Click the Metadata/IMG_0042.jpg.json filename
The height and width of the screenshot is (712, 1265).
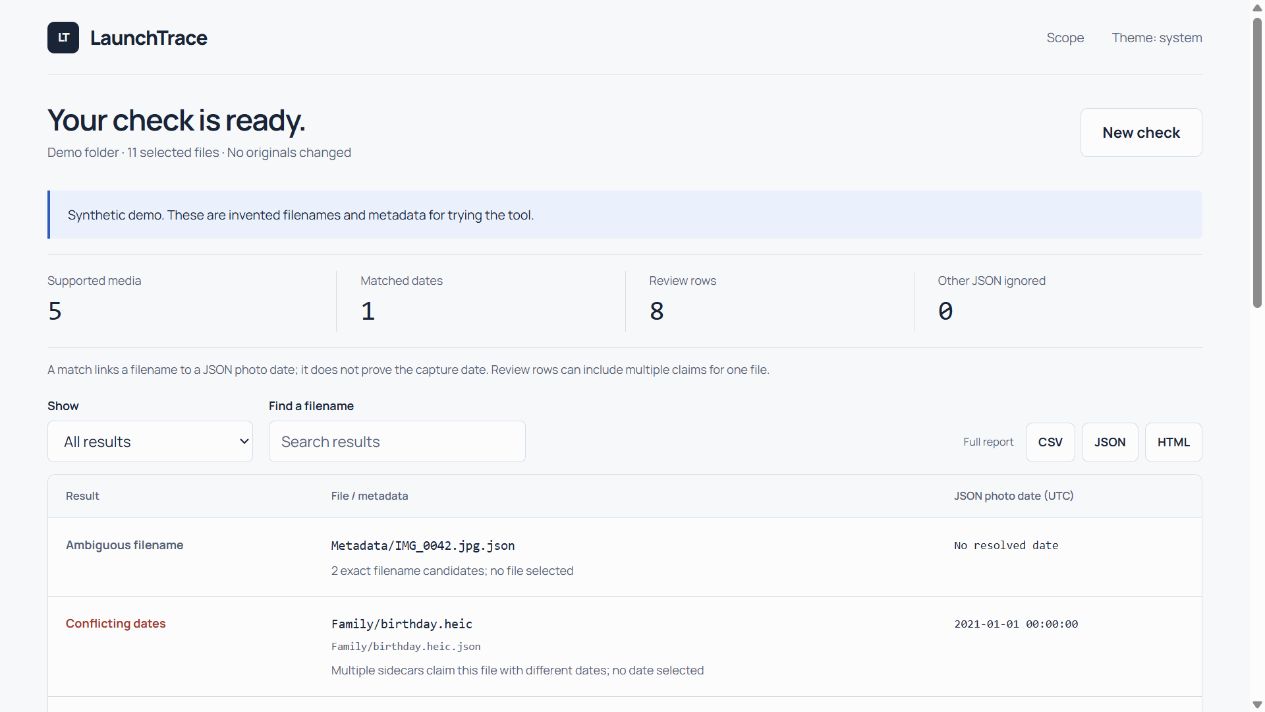[423, 546]
